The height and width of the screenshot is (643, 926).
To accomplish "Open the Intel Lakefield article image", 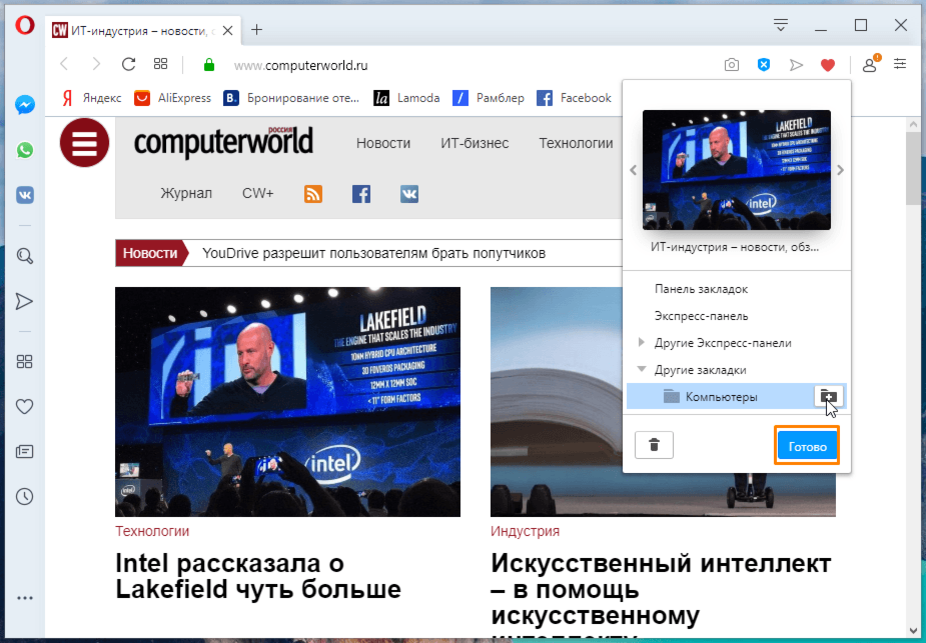I will (288, 402).
